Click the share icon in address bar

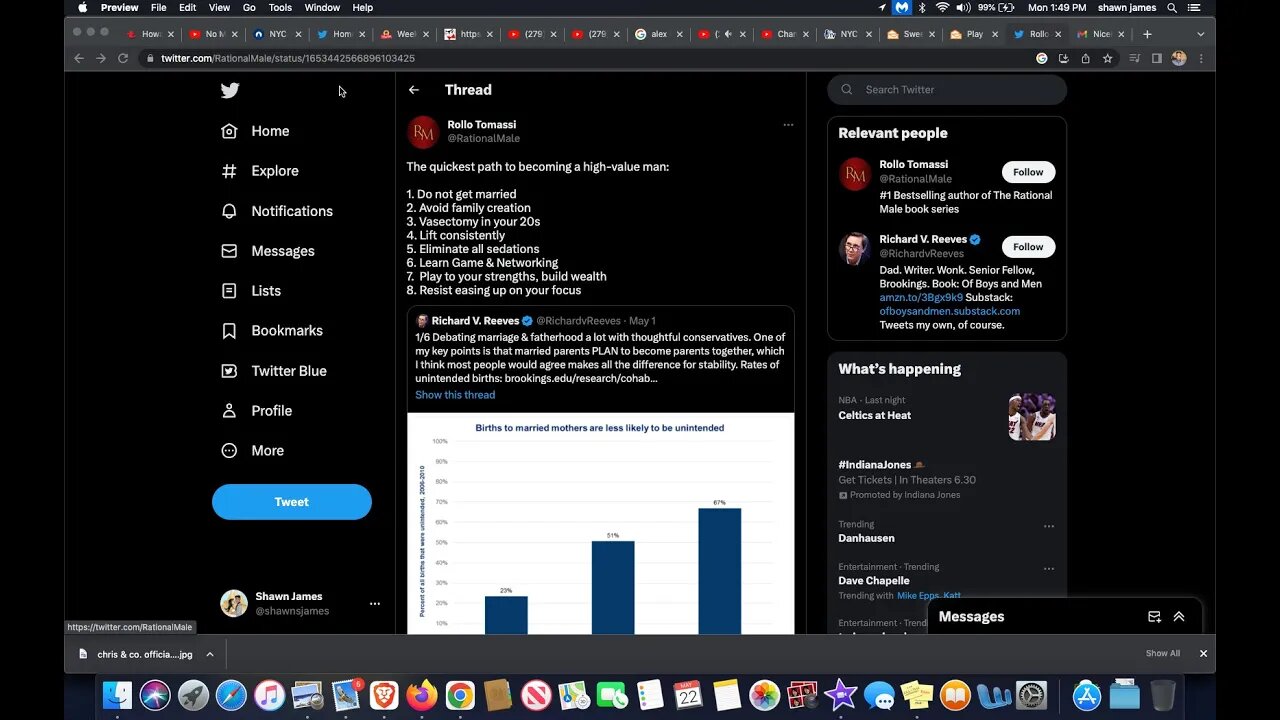point(1085,59)
